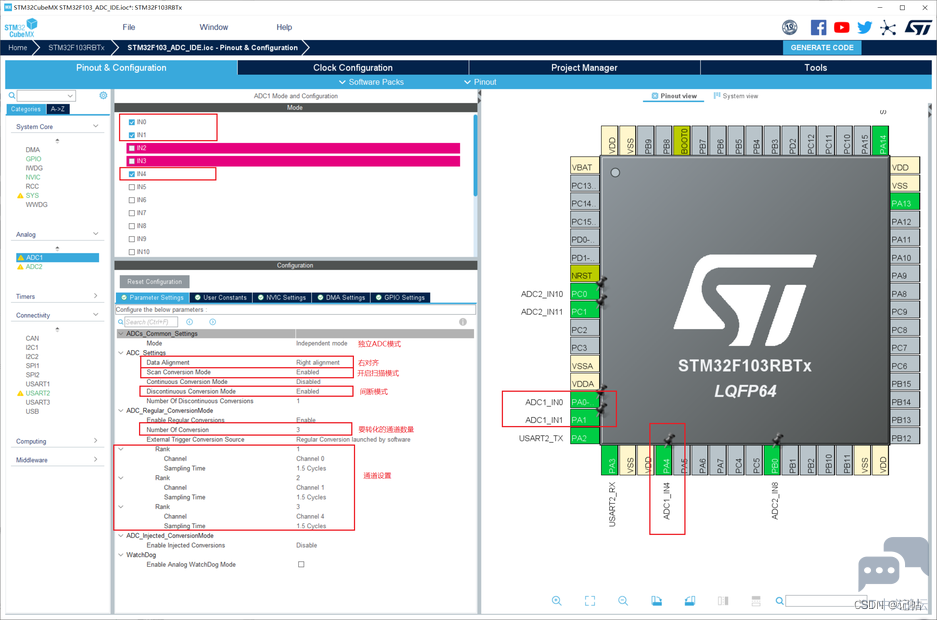
Task: Click the info icon in parameter settings
Action: click(463, 322)
